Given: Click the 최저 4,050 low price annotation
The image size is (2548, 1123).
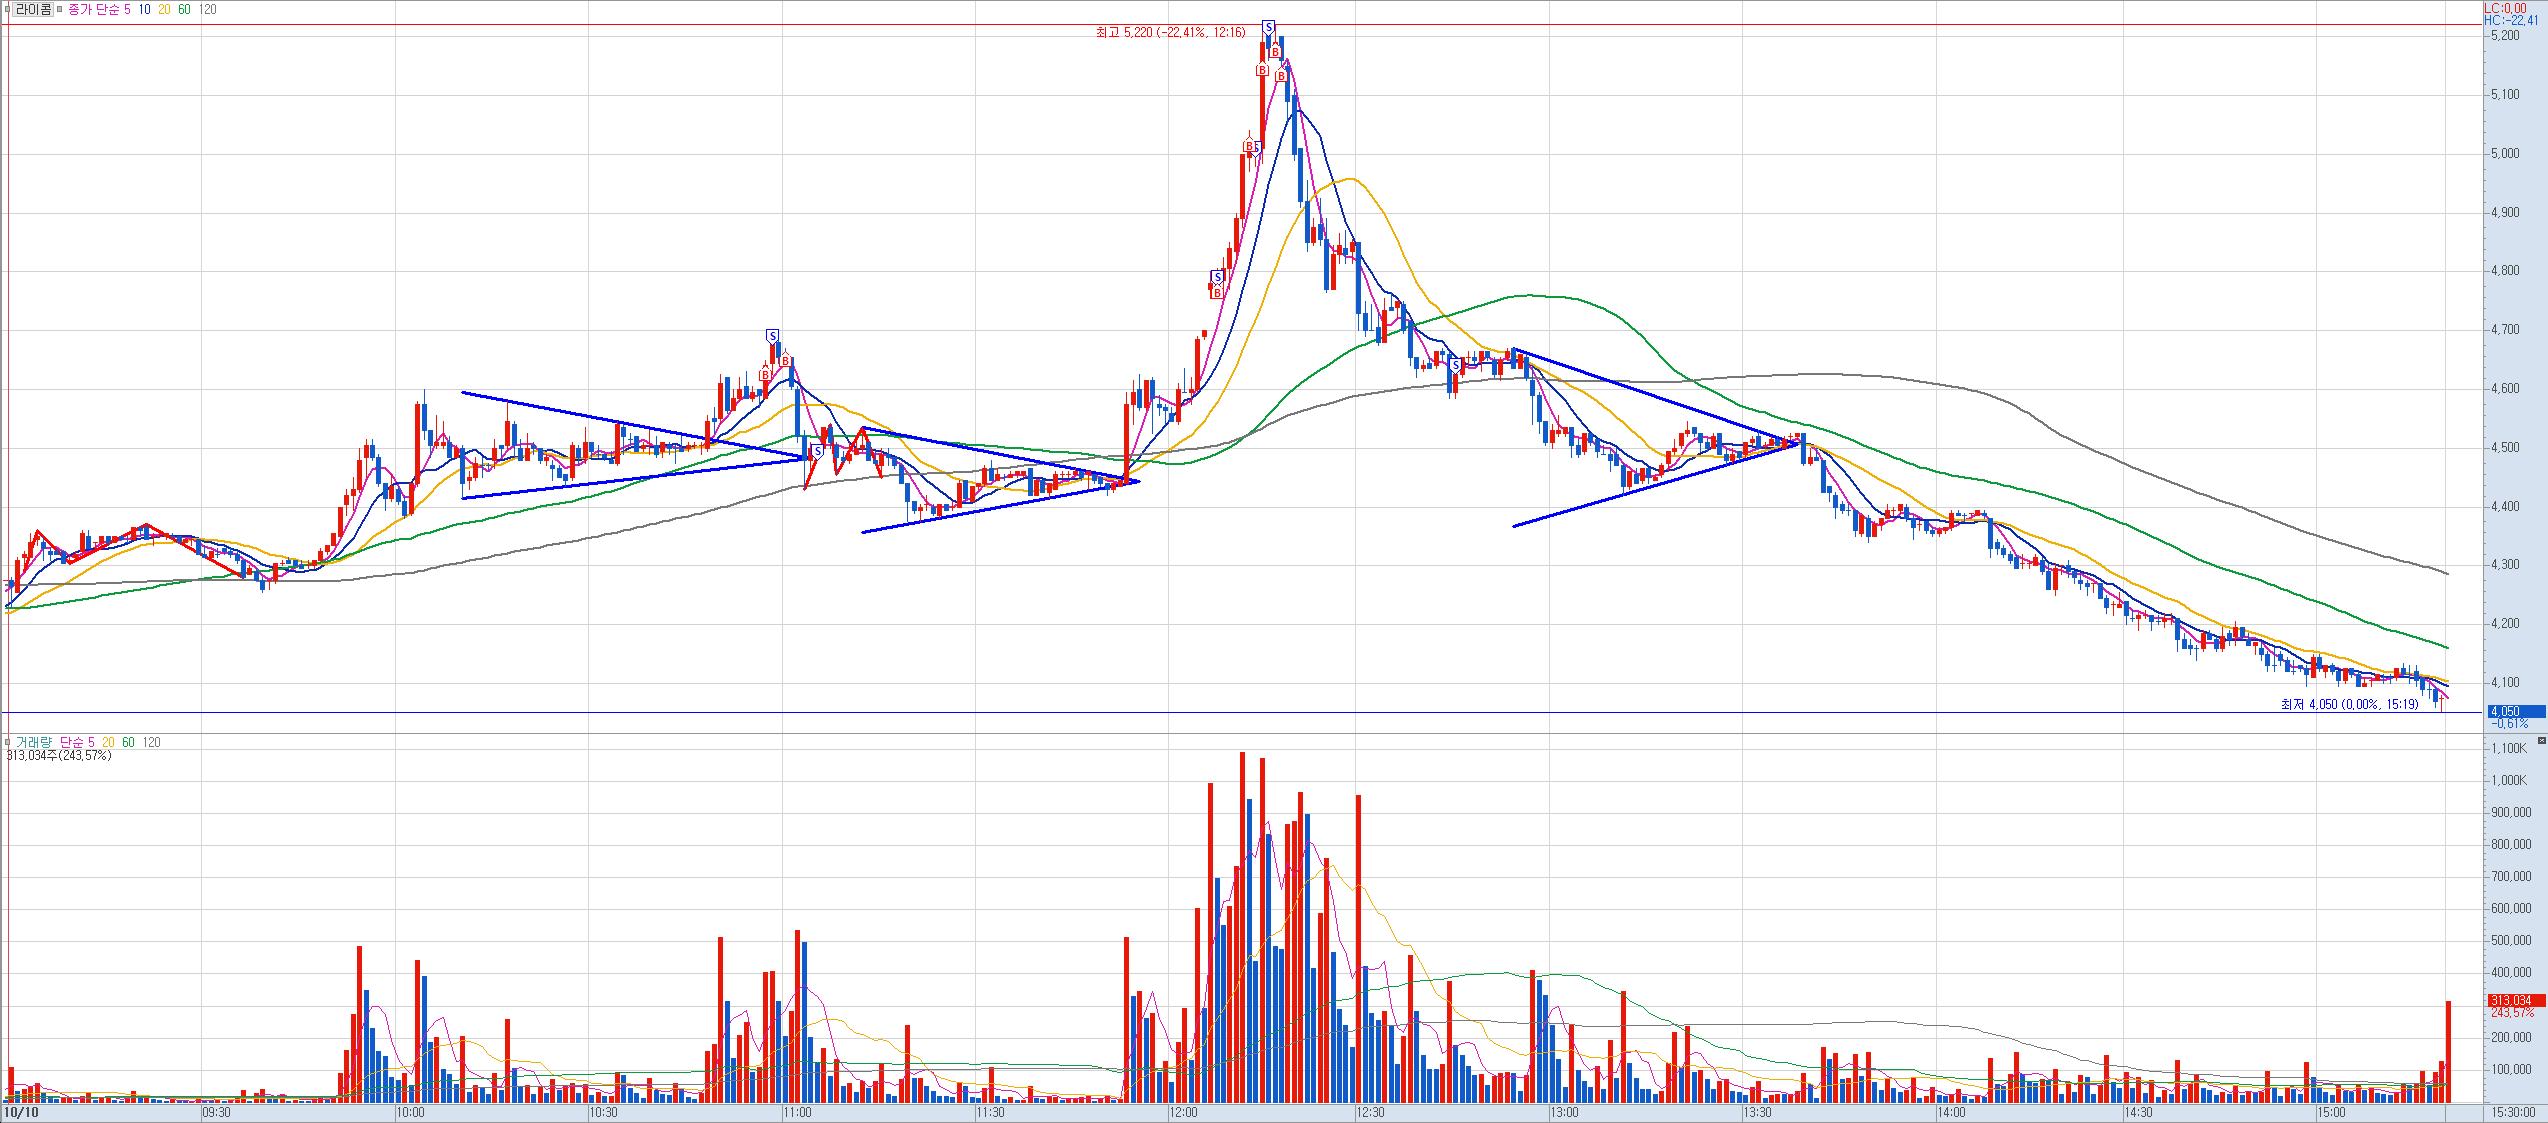Looking at the screenshot, I should 2348,704.
